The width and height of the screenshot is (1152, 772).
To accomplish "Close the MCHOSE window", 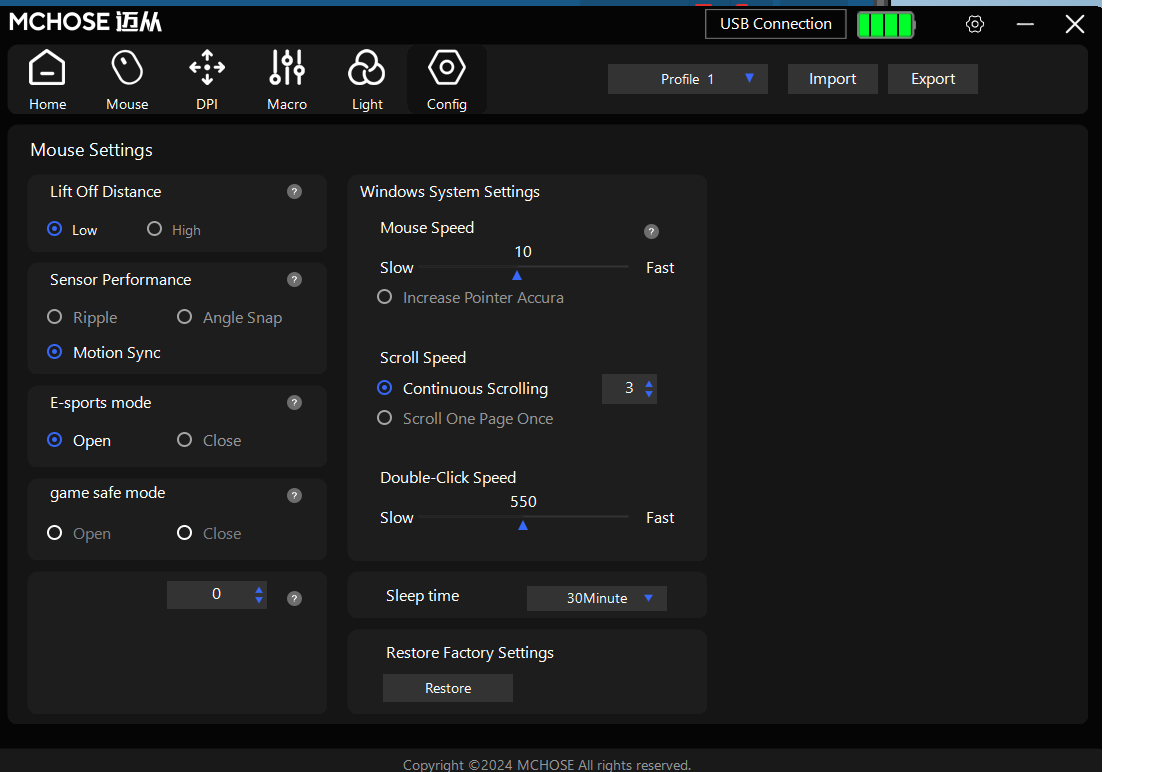I will point(1075,24).
